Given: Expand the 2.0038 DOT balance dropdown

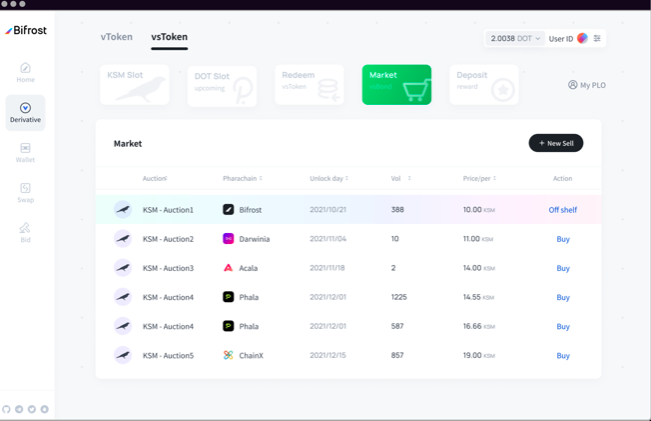Looking at the screenshot, I should (515, 38).
